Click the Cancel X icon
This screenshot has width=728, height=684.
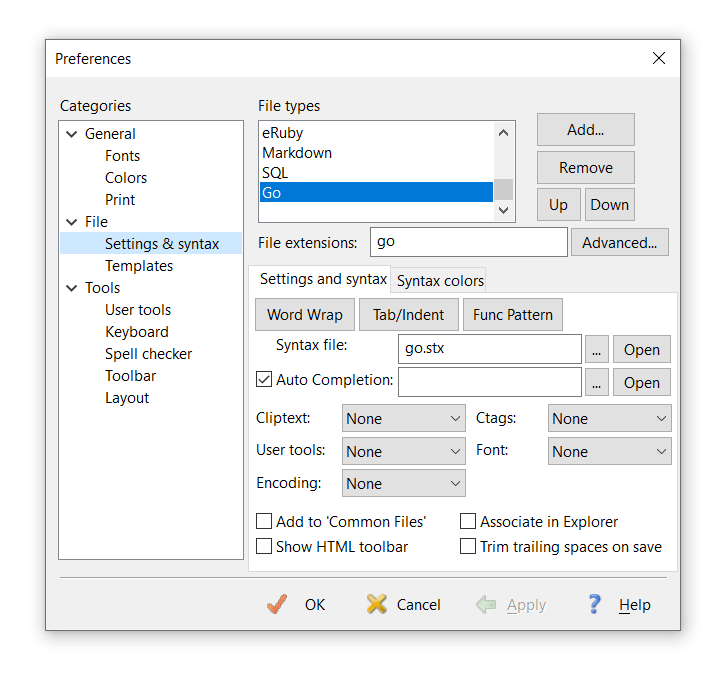376,604
